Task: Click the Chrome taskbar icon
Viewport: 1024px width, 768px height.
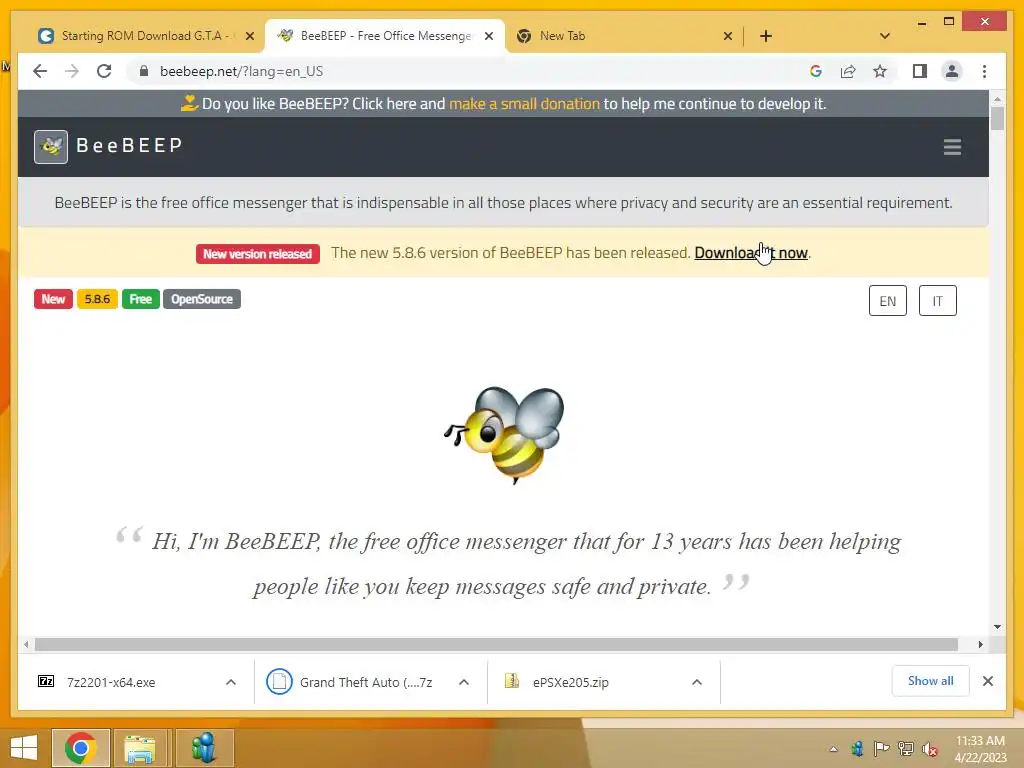Action: [x=80, y=748]
